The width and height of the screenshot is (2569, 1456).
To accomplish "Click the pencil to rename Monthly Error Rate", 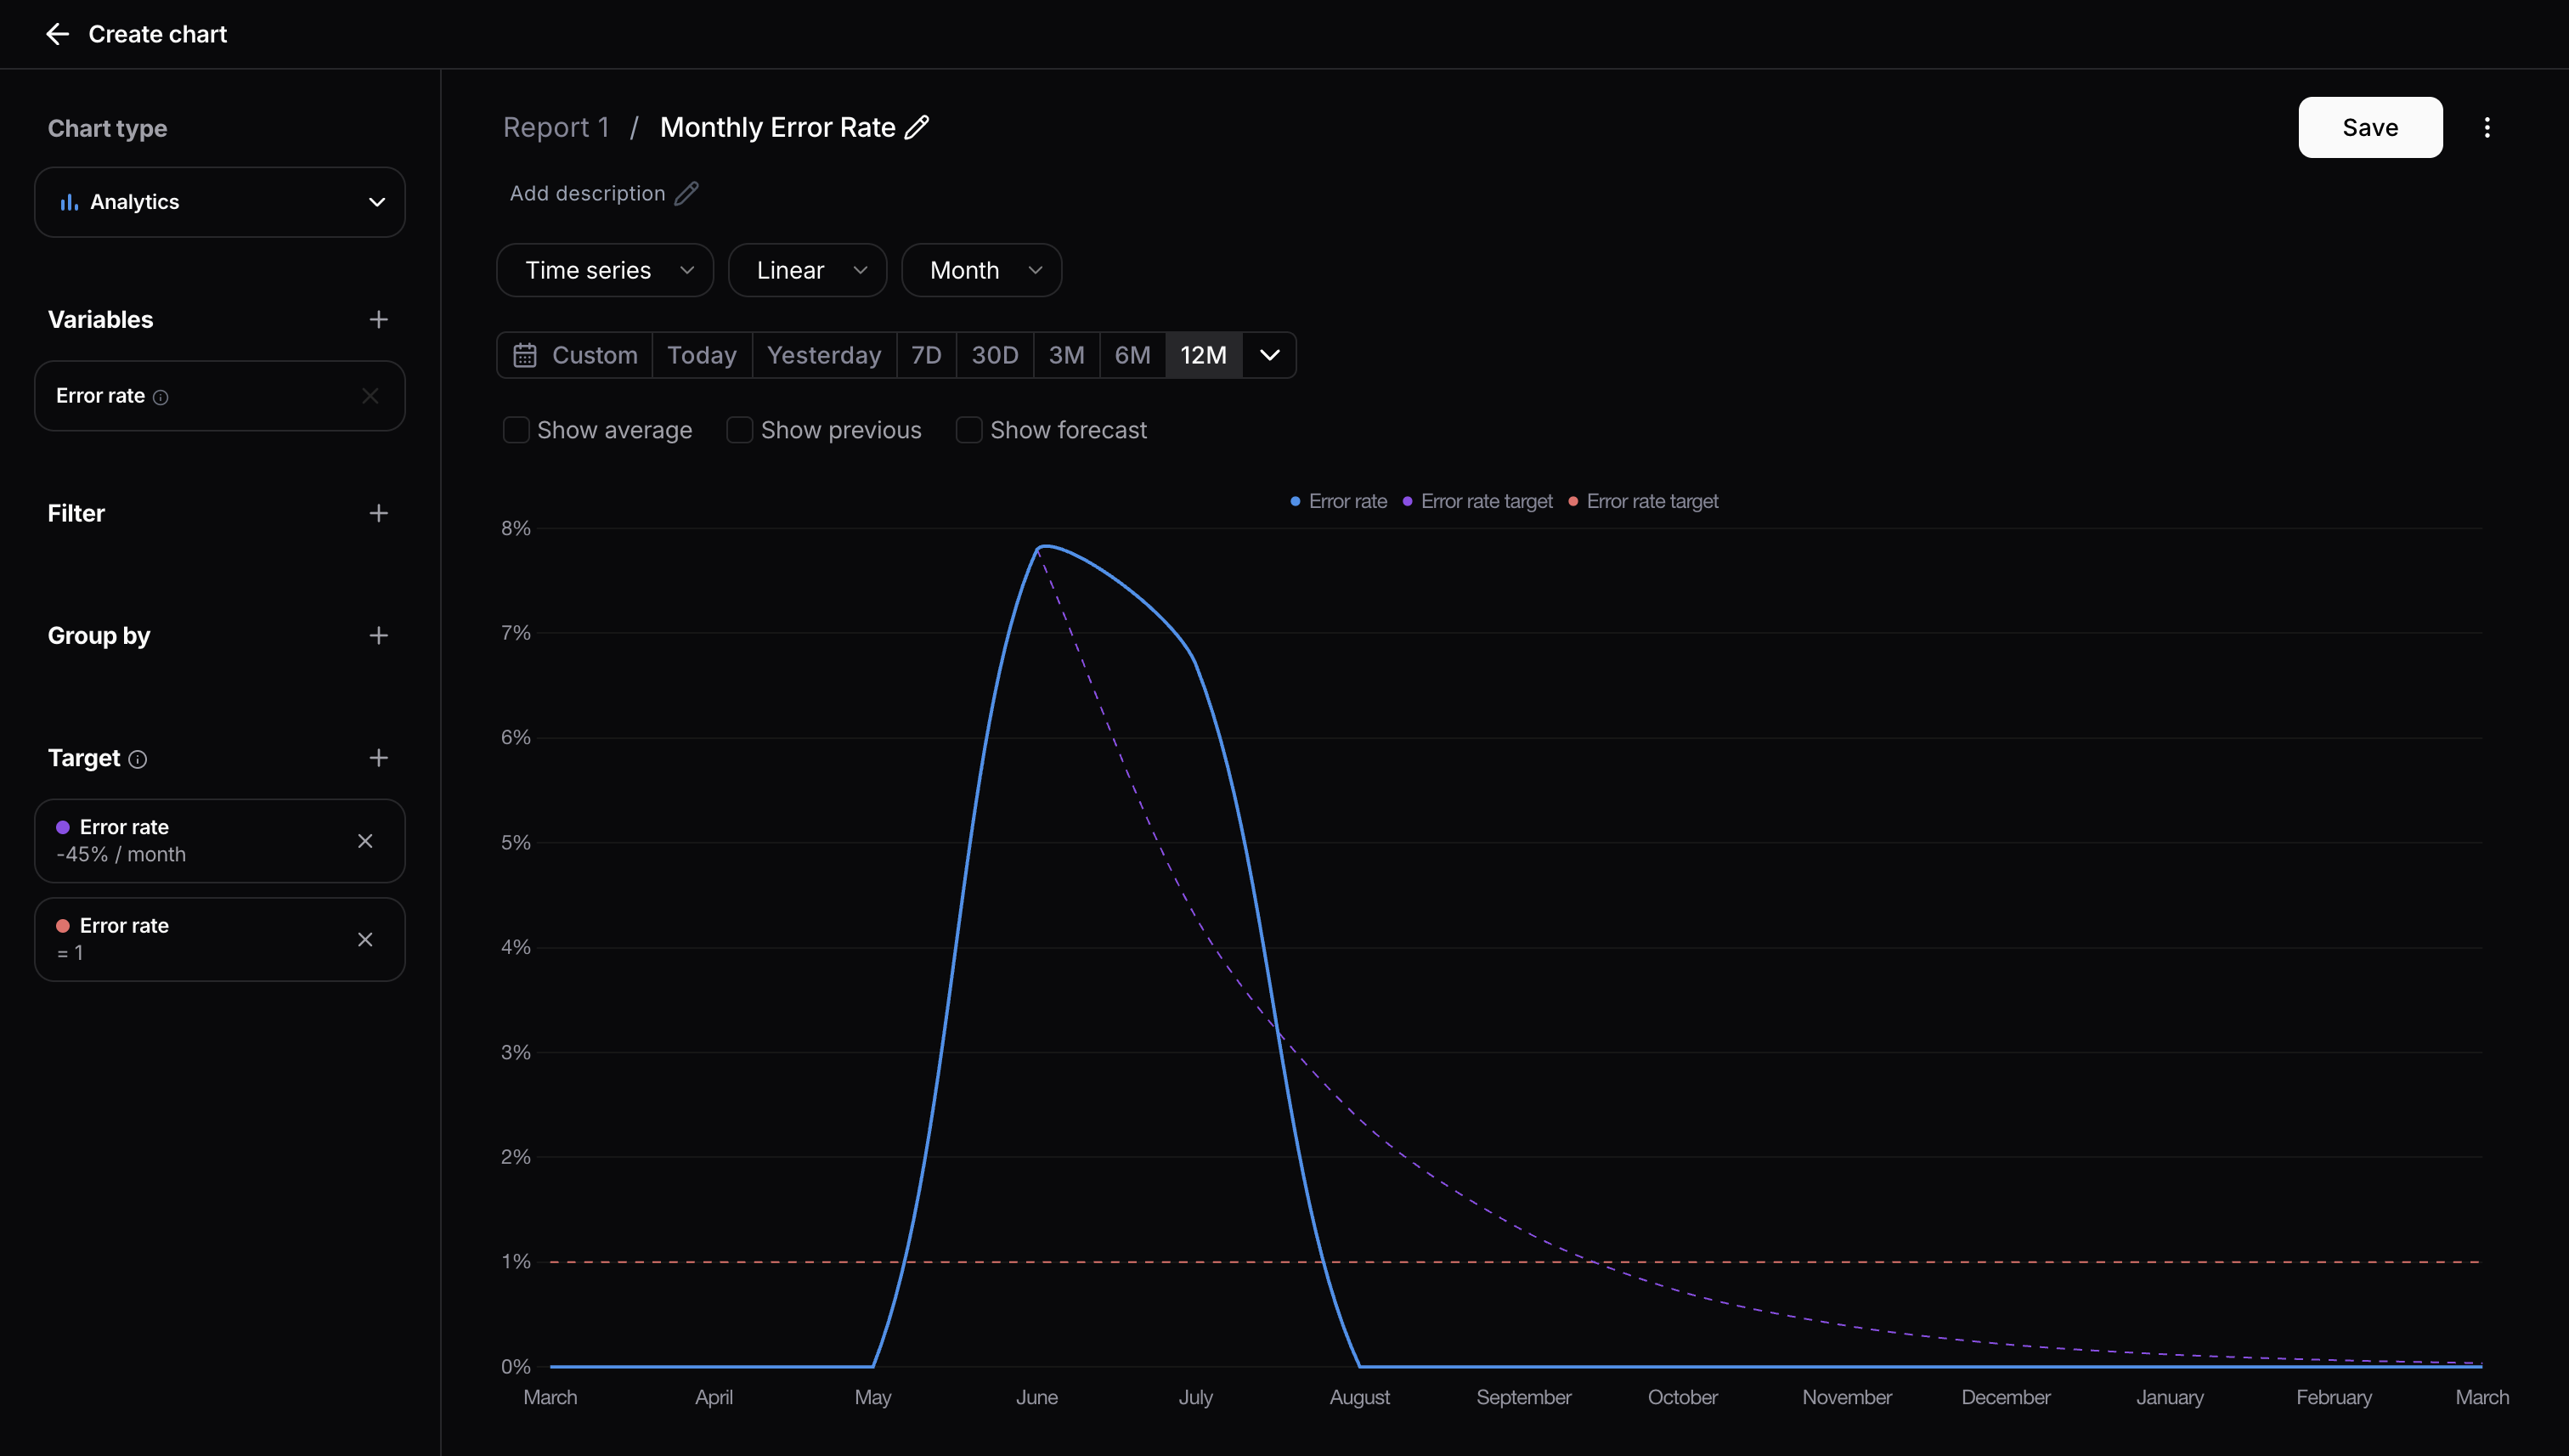I will point(917,127).
